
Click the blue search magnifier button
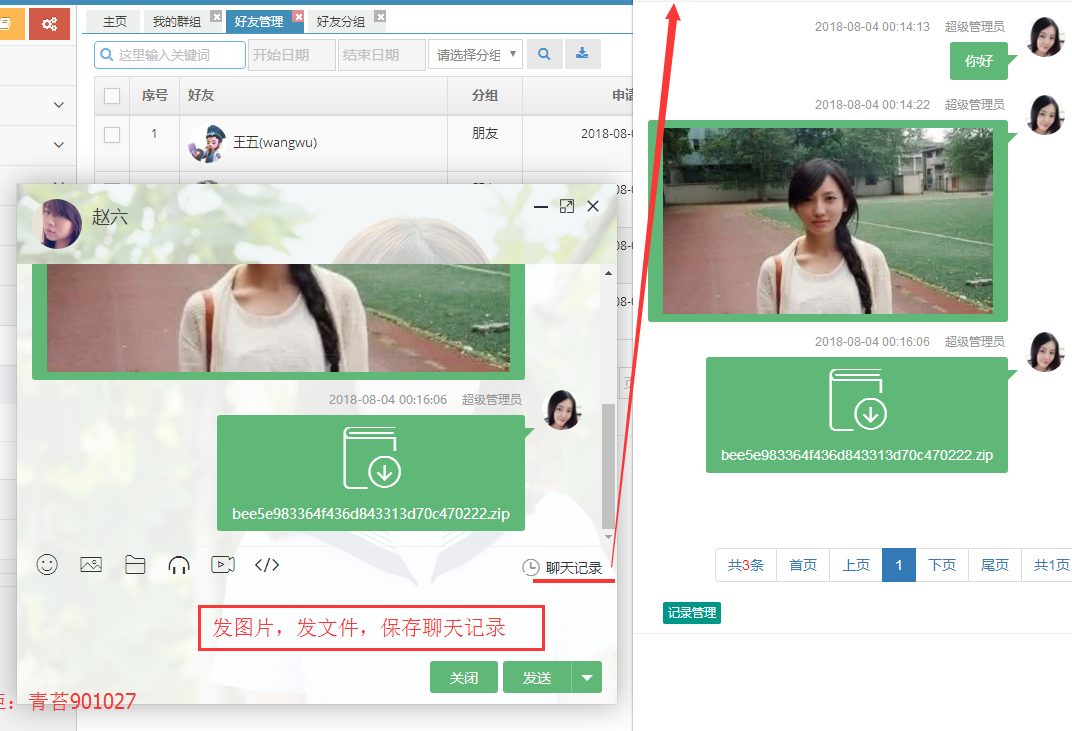(x=544, y=54)
